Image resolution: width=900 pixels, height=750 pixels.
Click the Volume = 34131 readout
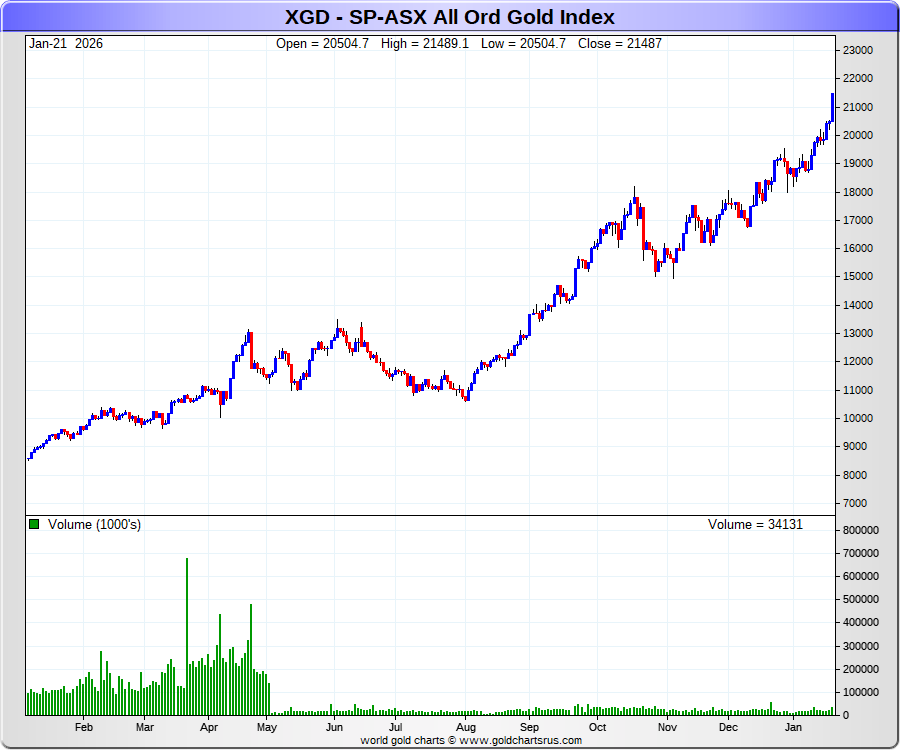[x=755, y=525]
